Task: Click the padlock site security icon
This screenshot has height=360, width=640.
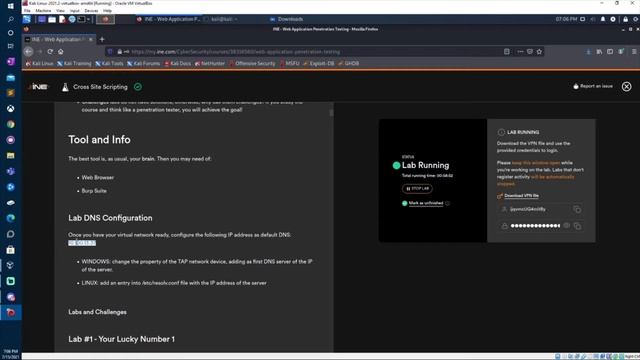Action: 120,52
